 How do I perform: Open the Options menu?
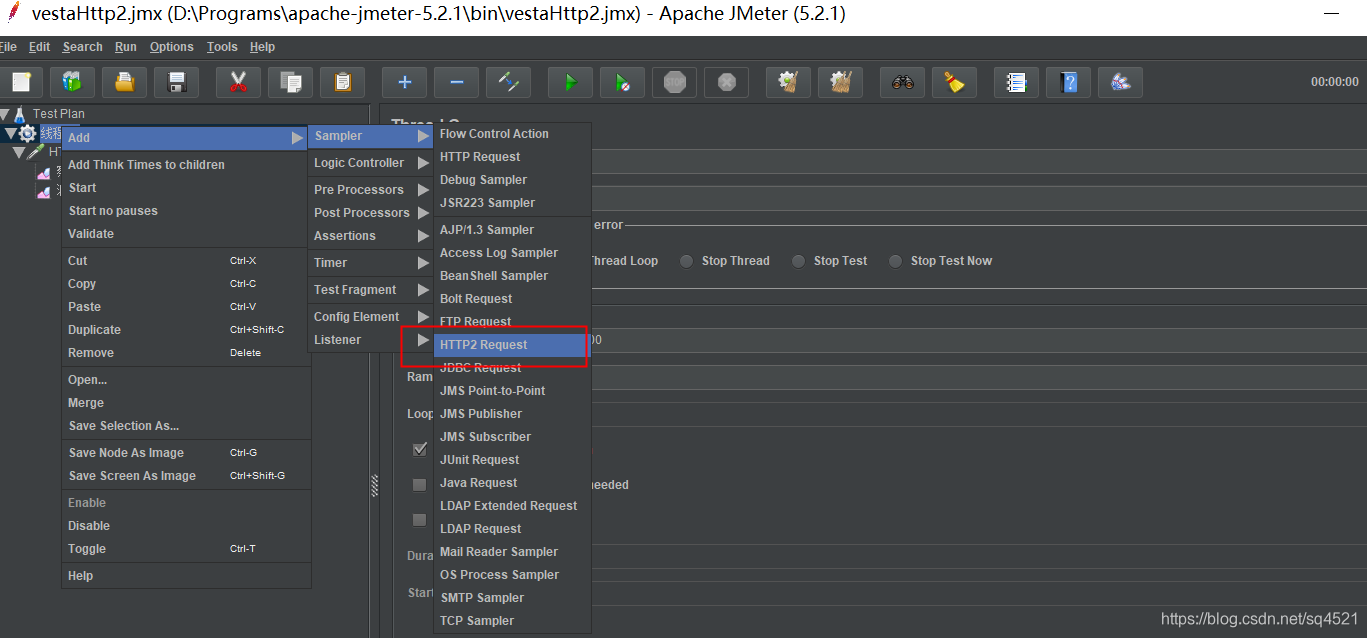pos(172,47)
